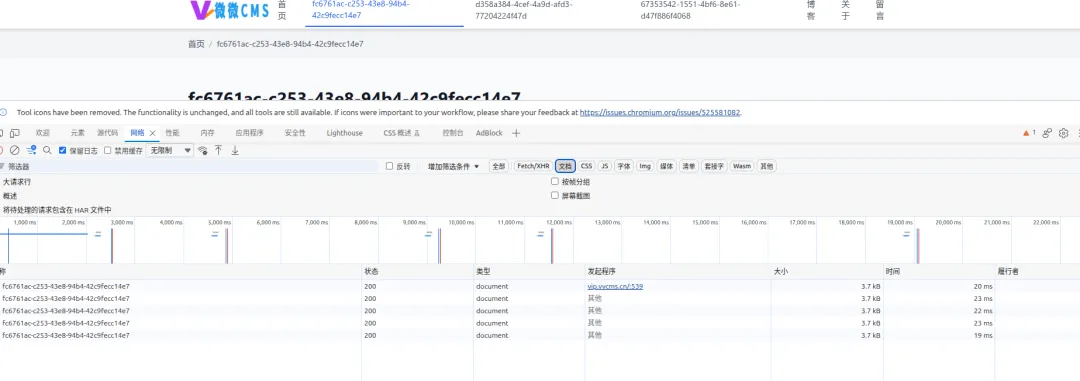The height and width of the screenshot is (381, 1080).
Task: Filter requests by 媒体
Action: coord(667,166)
